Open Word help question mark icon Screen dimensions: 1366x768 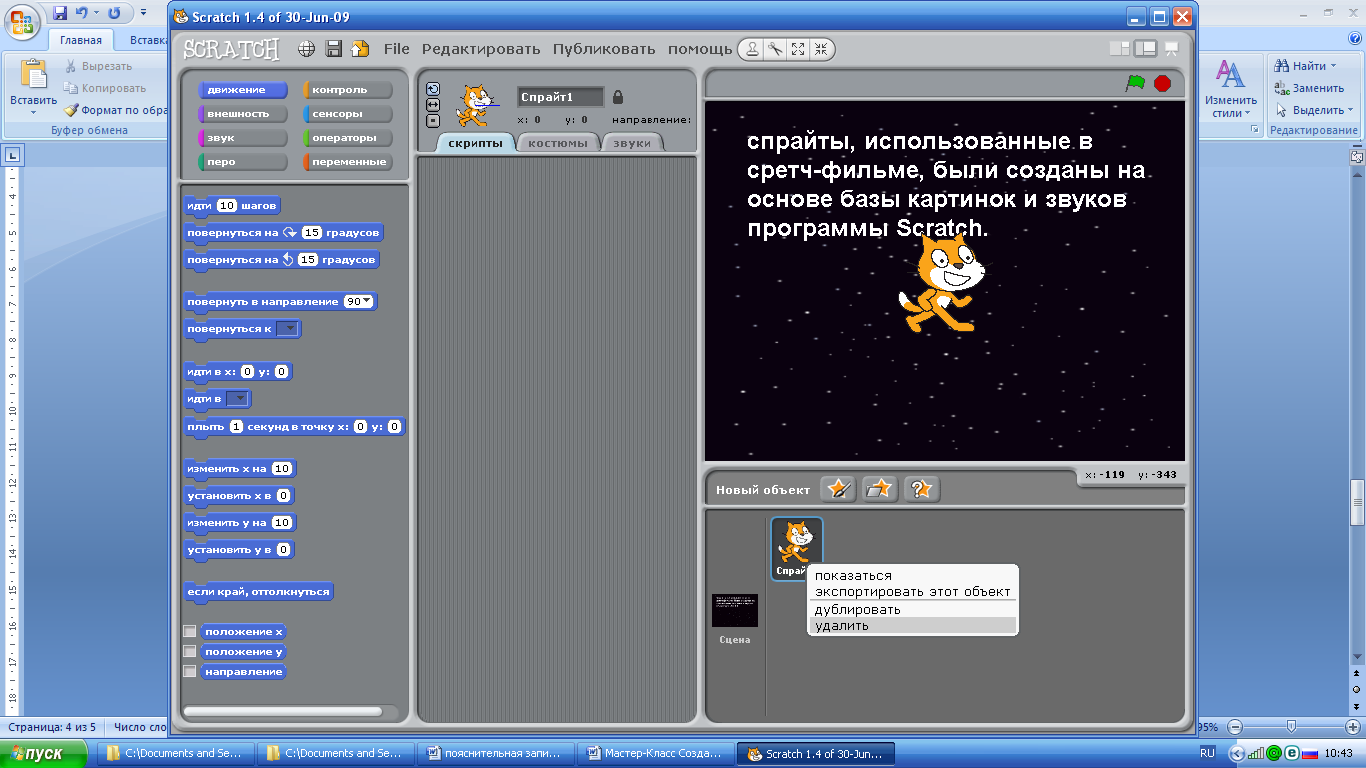coord(1353,39)
